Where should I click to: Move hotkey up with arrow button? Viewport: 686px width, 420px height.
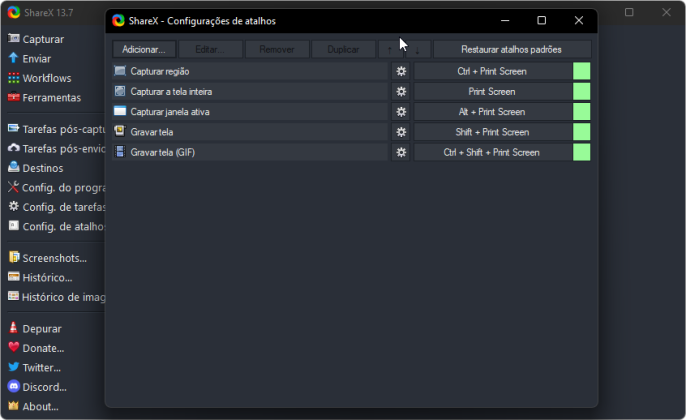click(x=390, y=49)
